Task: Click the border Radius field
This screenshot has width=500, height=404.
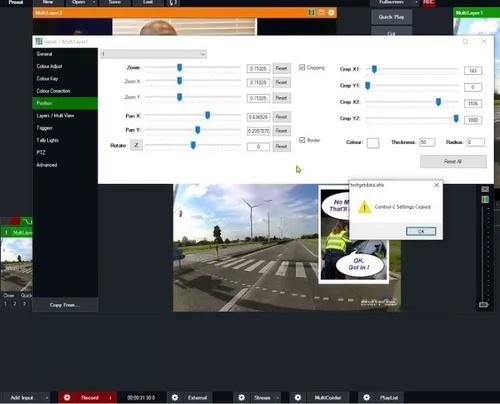Action: pyautogui.click(x=476, y=142)
